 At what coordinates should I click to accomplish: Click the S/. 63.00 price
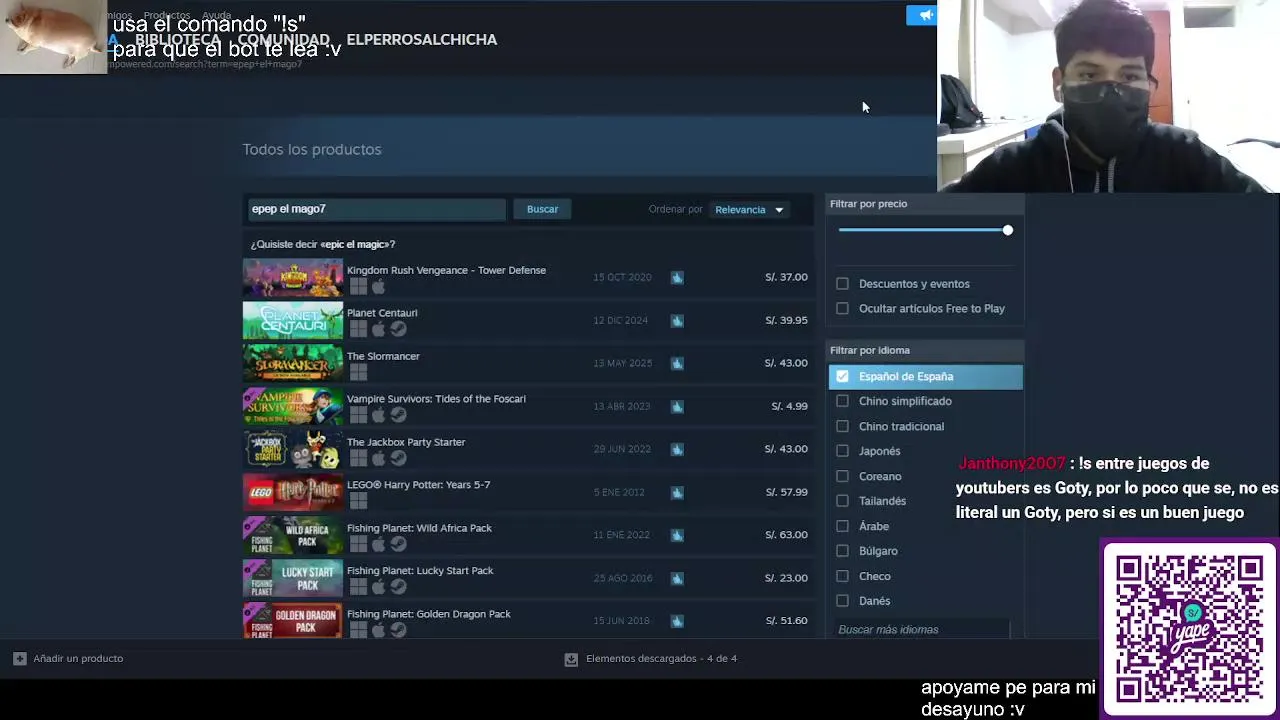pos(786,535)
